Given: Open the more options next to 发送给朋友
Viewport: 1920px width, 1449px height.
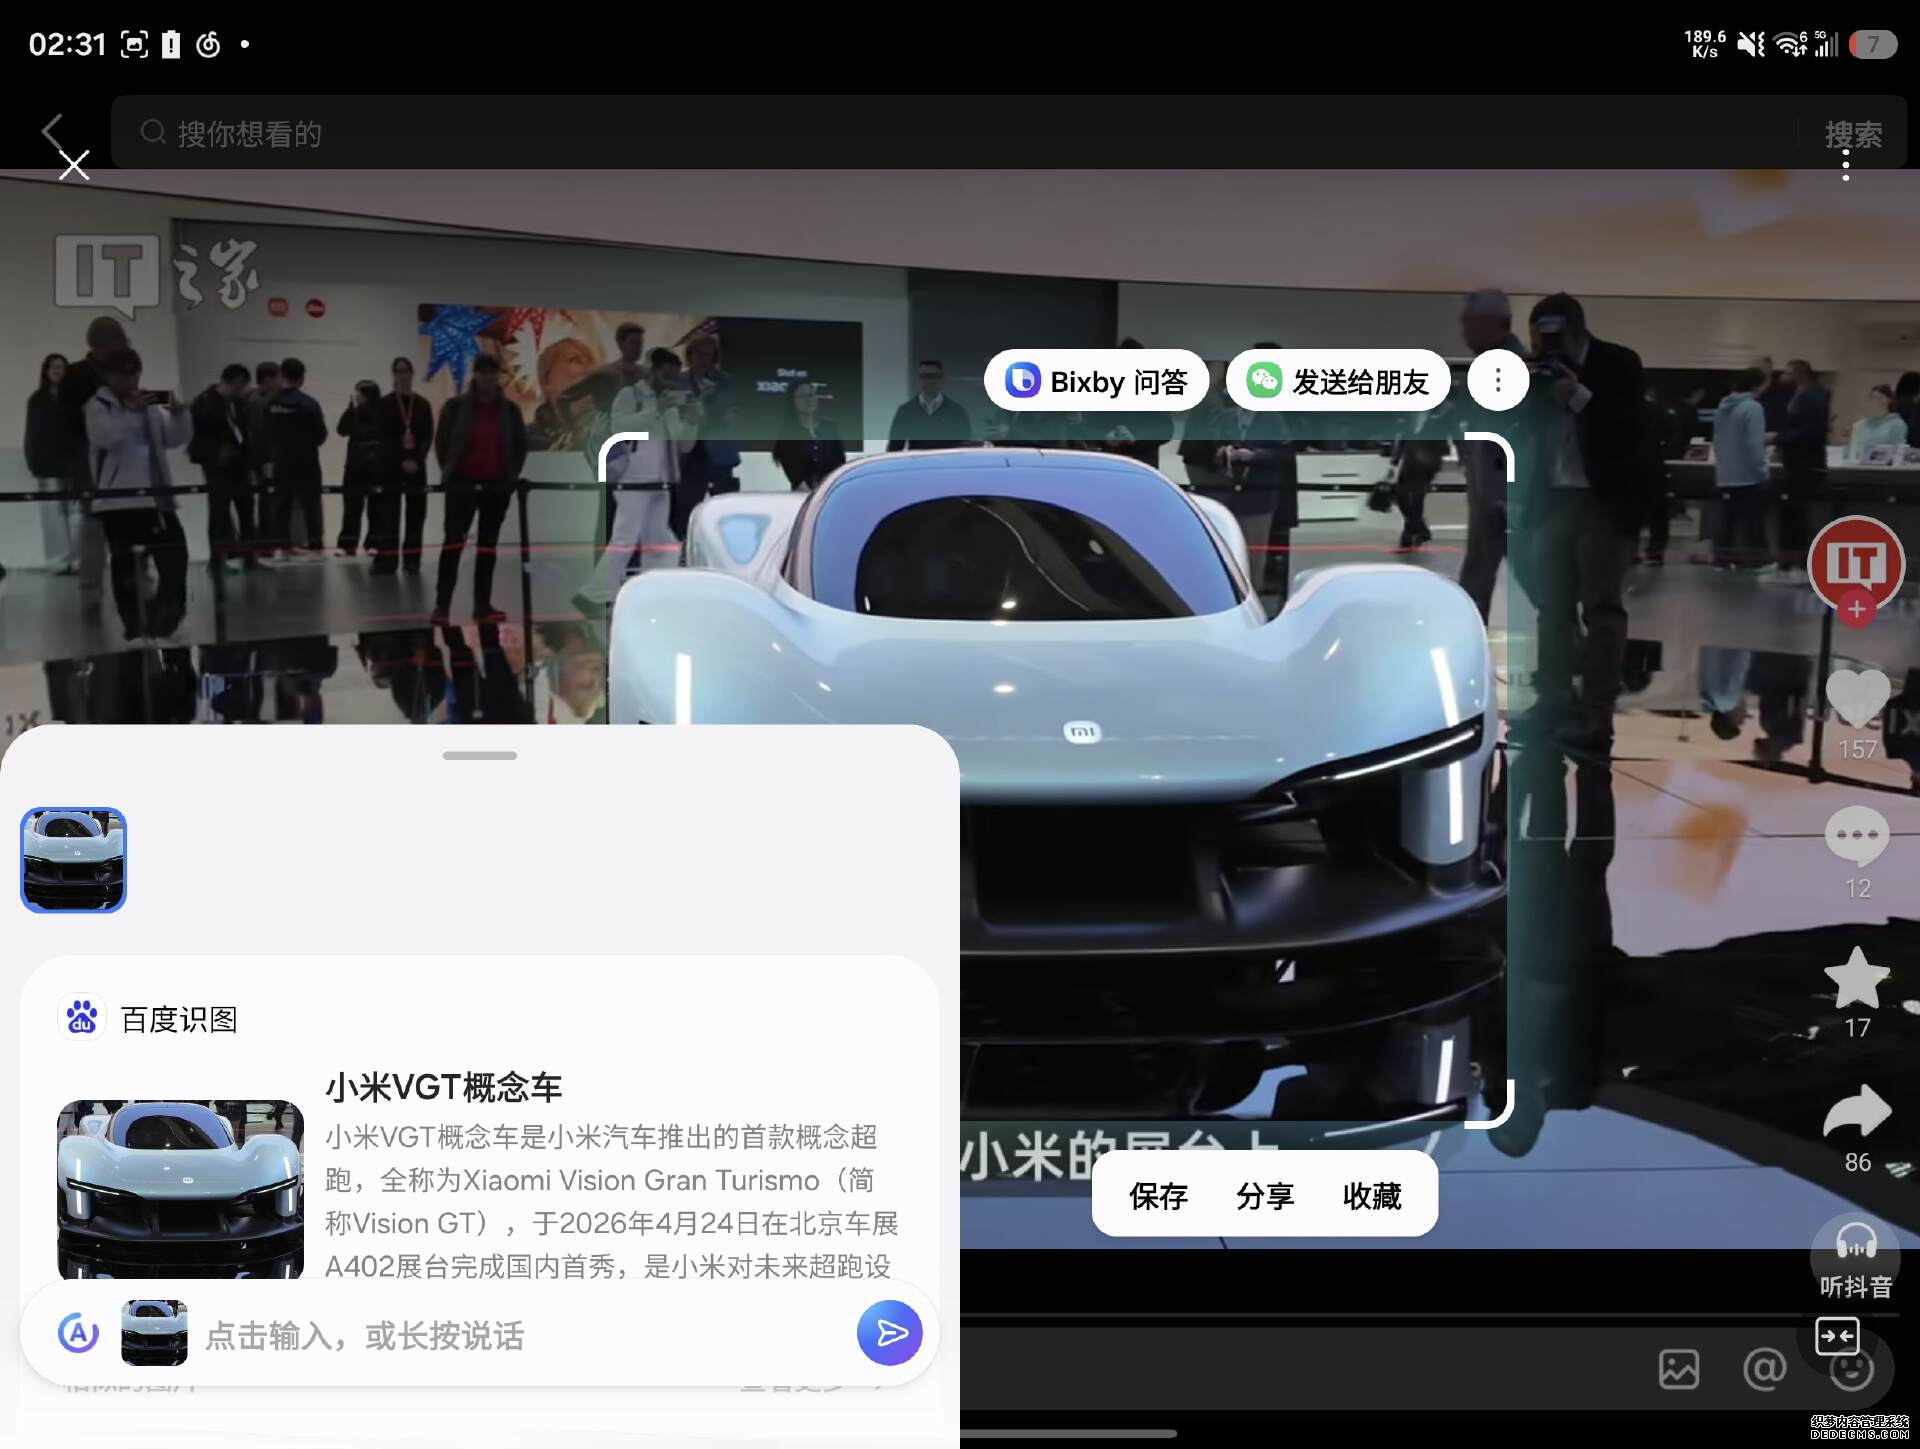Looking at the screenshot, I should click(1497, 381).
